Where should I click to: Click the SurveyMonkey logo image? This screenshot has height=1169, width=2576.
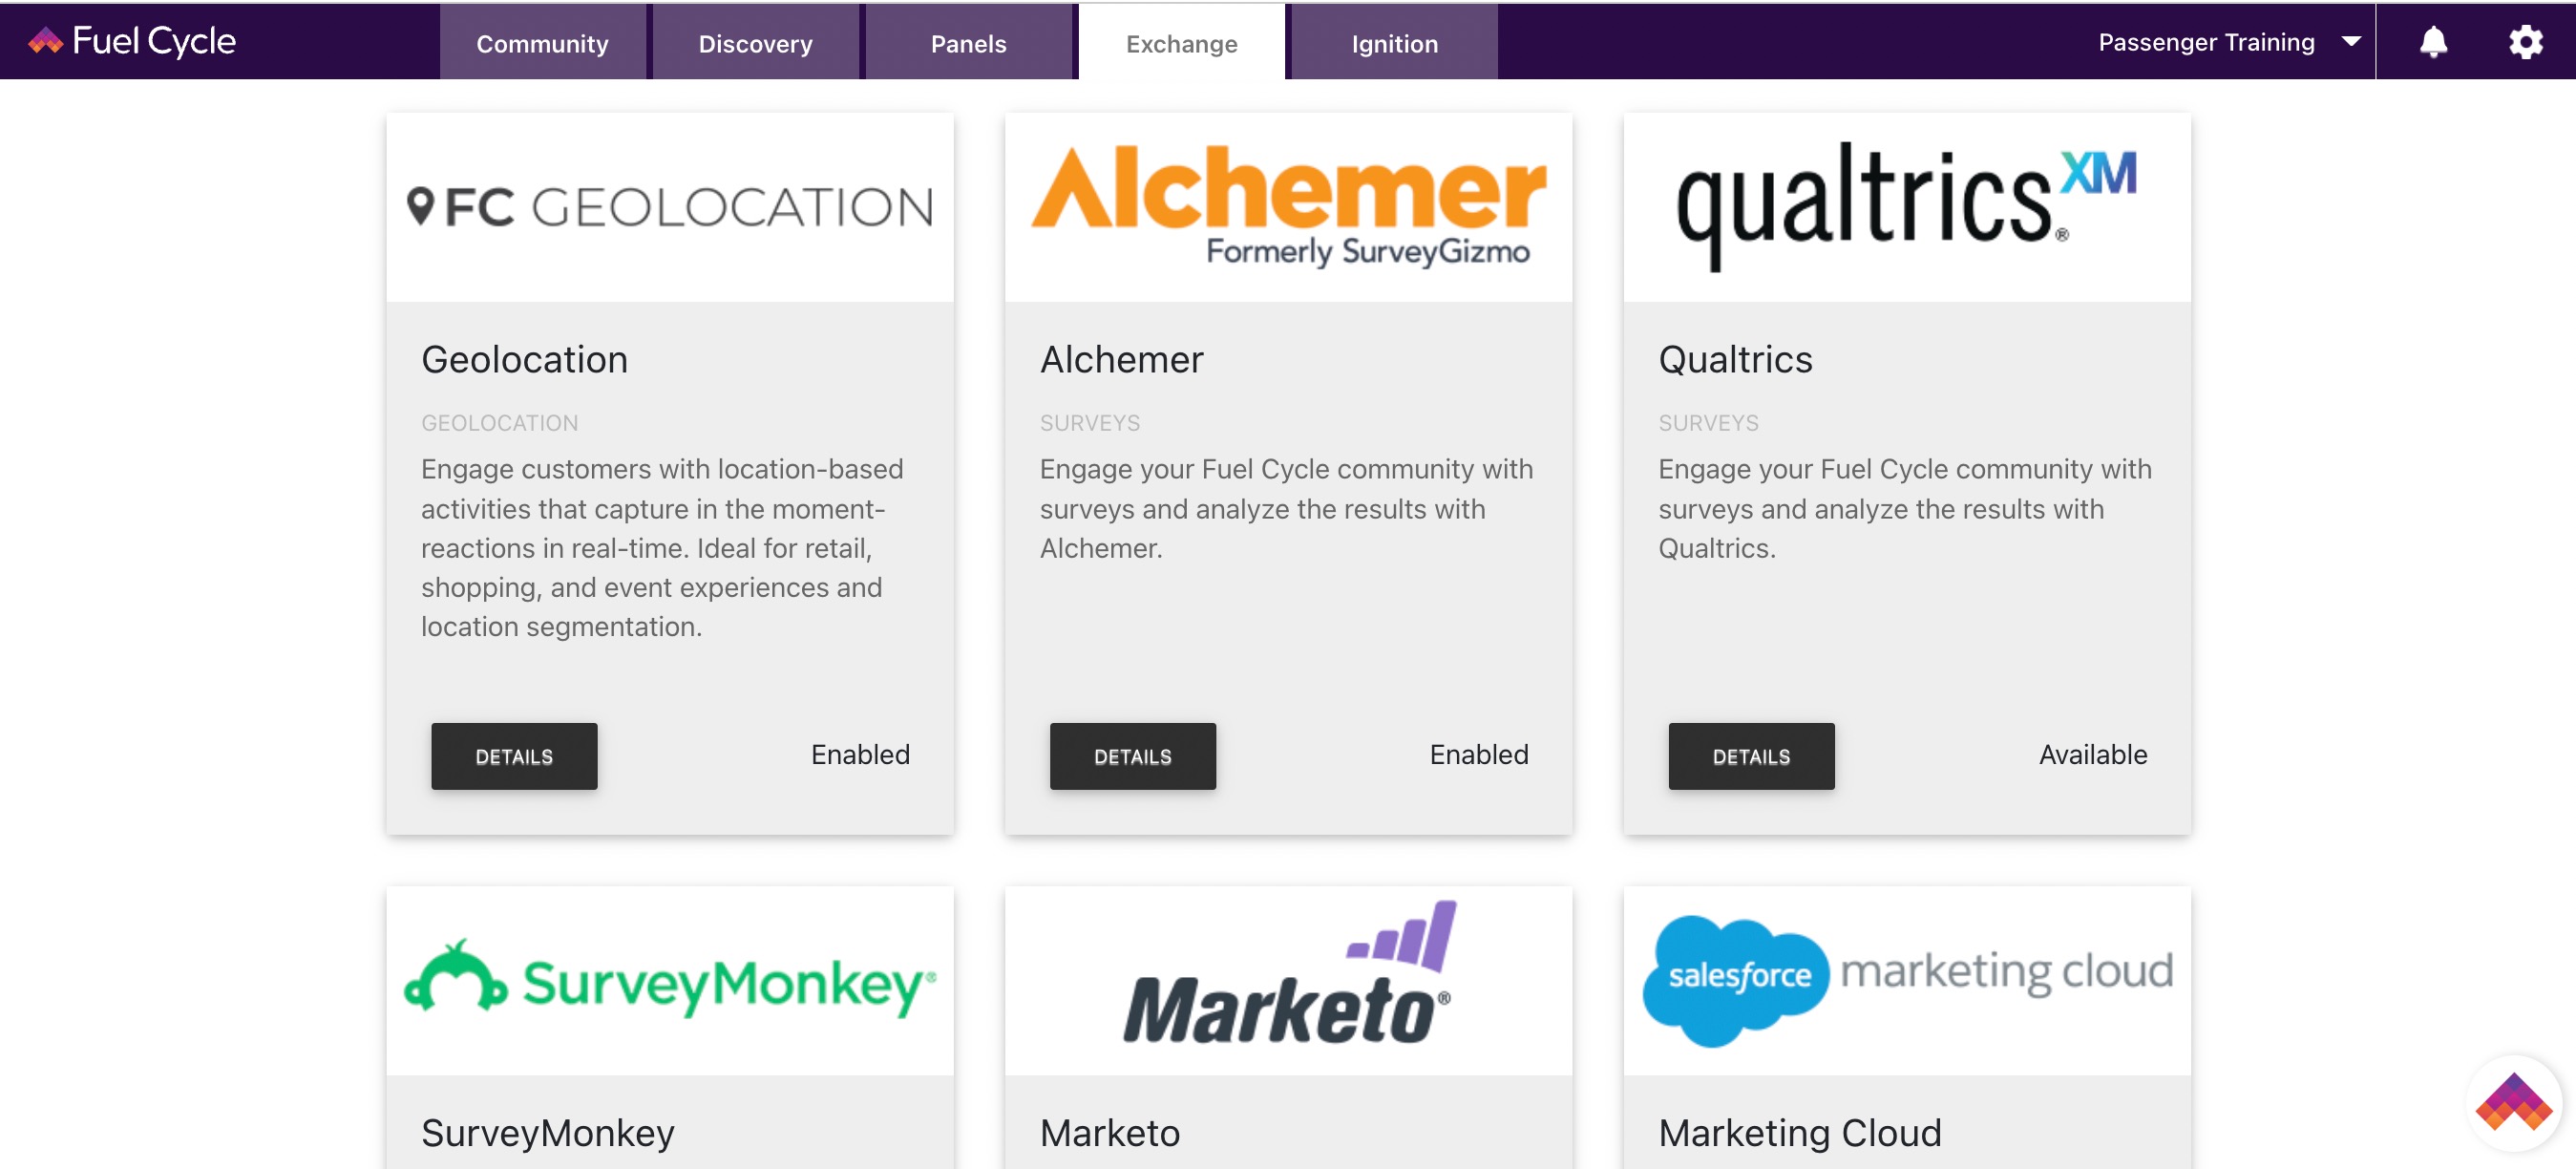pos(670,981)
